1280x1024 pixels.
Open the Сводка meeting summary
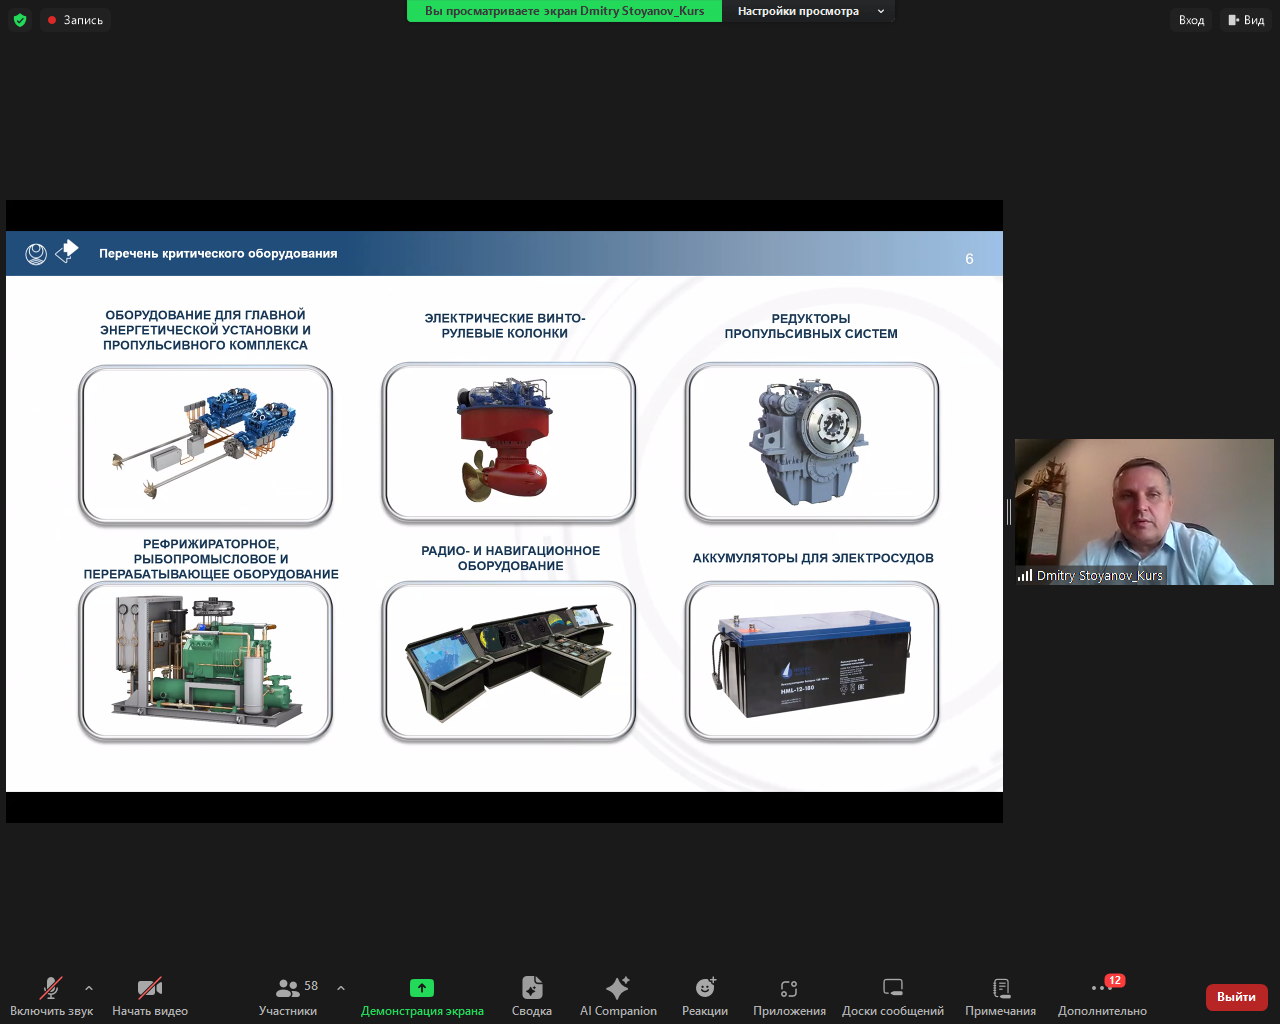pos(532,996)
